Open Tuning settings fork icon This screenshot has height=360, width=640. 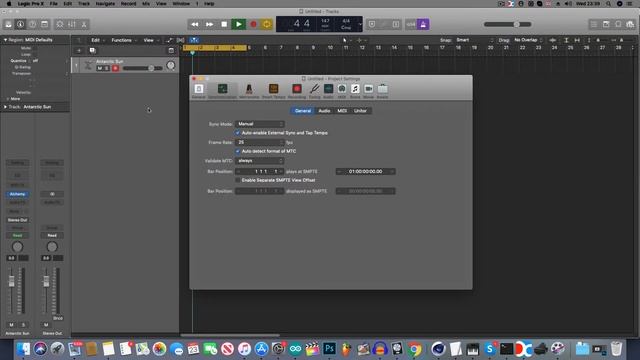(314, 91)
